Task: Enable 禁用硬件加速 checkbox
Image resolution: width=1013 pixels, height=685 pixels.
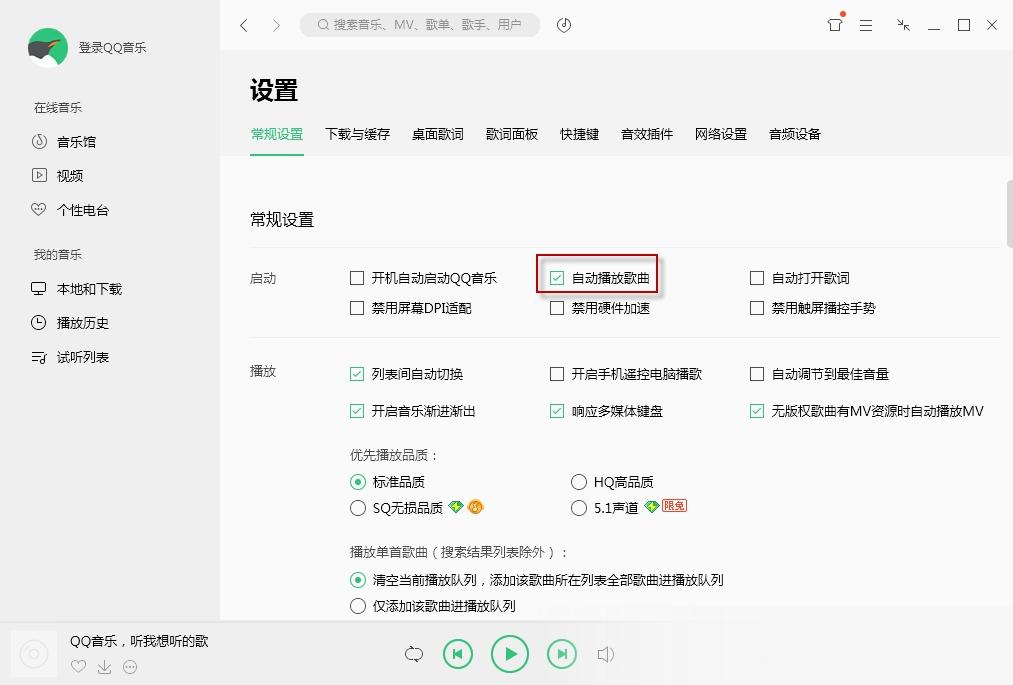Action: click(557, 308)
